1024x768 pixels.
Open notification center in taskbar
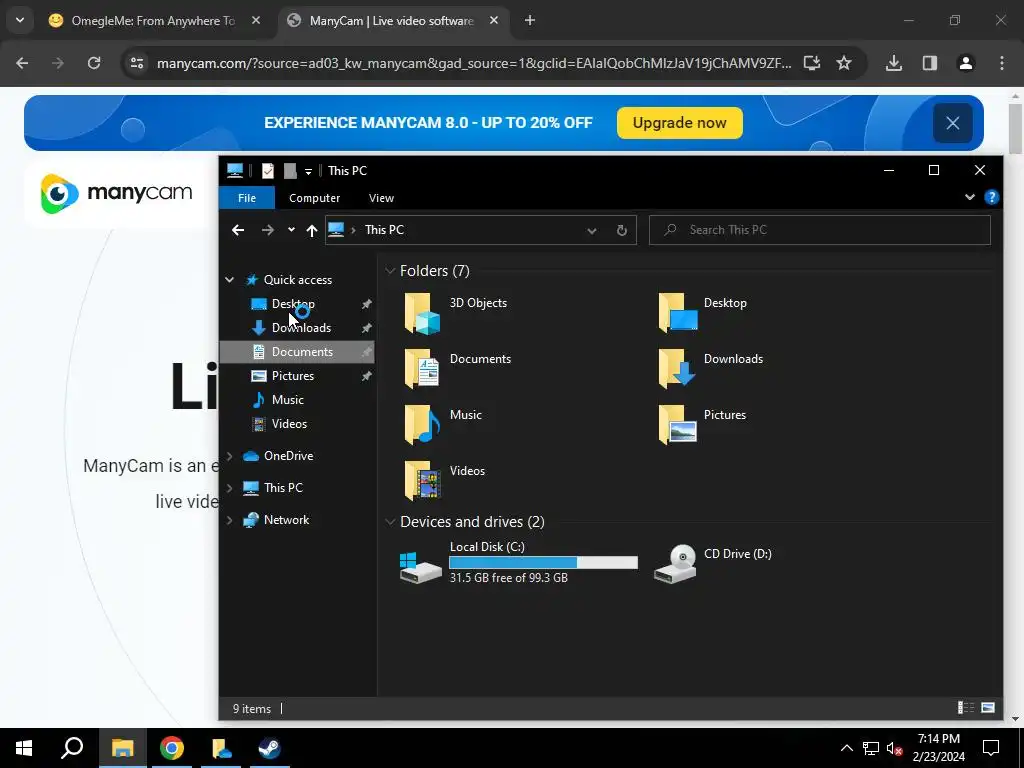coord(991,748)
